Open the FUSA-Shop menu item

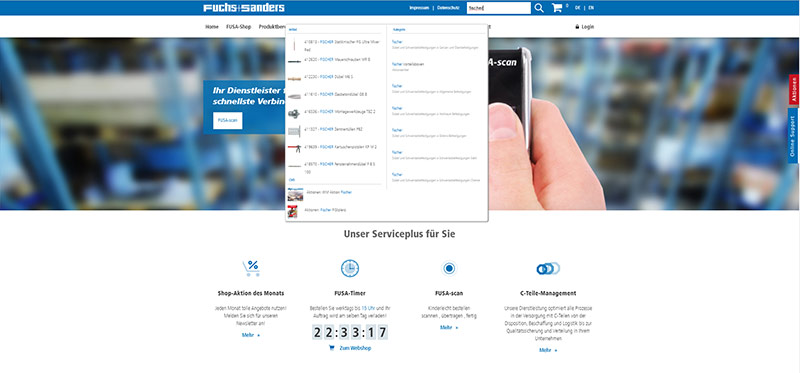pyautogui.click(x=239, y=27)
